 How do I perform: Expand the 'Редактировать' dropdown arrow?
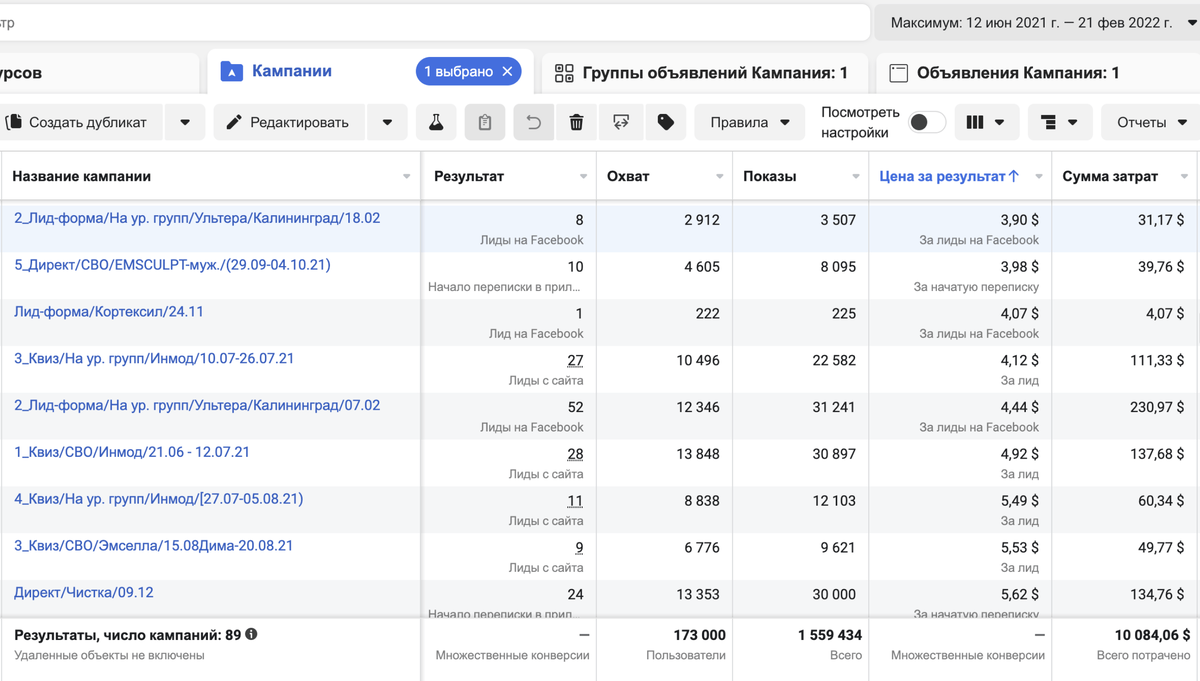click(x=387, y=122)
